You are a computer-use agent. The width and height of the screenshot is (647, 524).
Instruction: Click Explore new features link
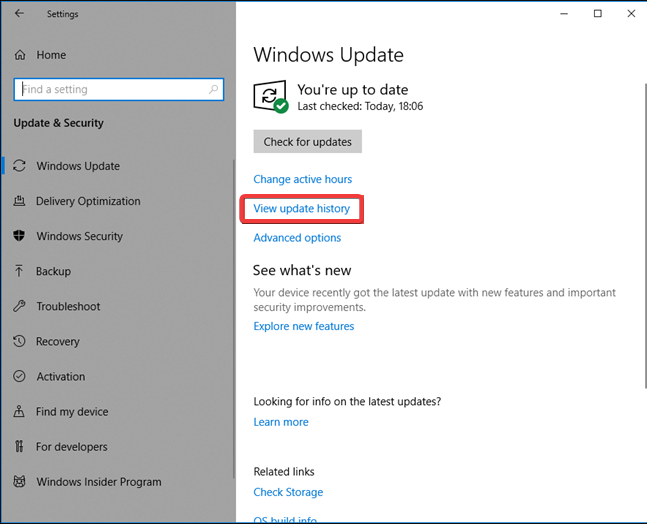pos(304,326)
